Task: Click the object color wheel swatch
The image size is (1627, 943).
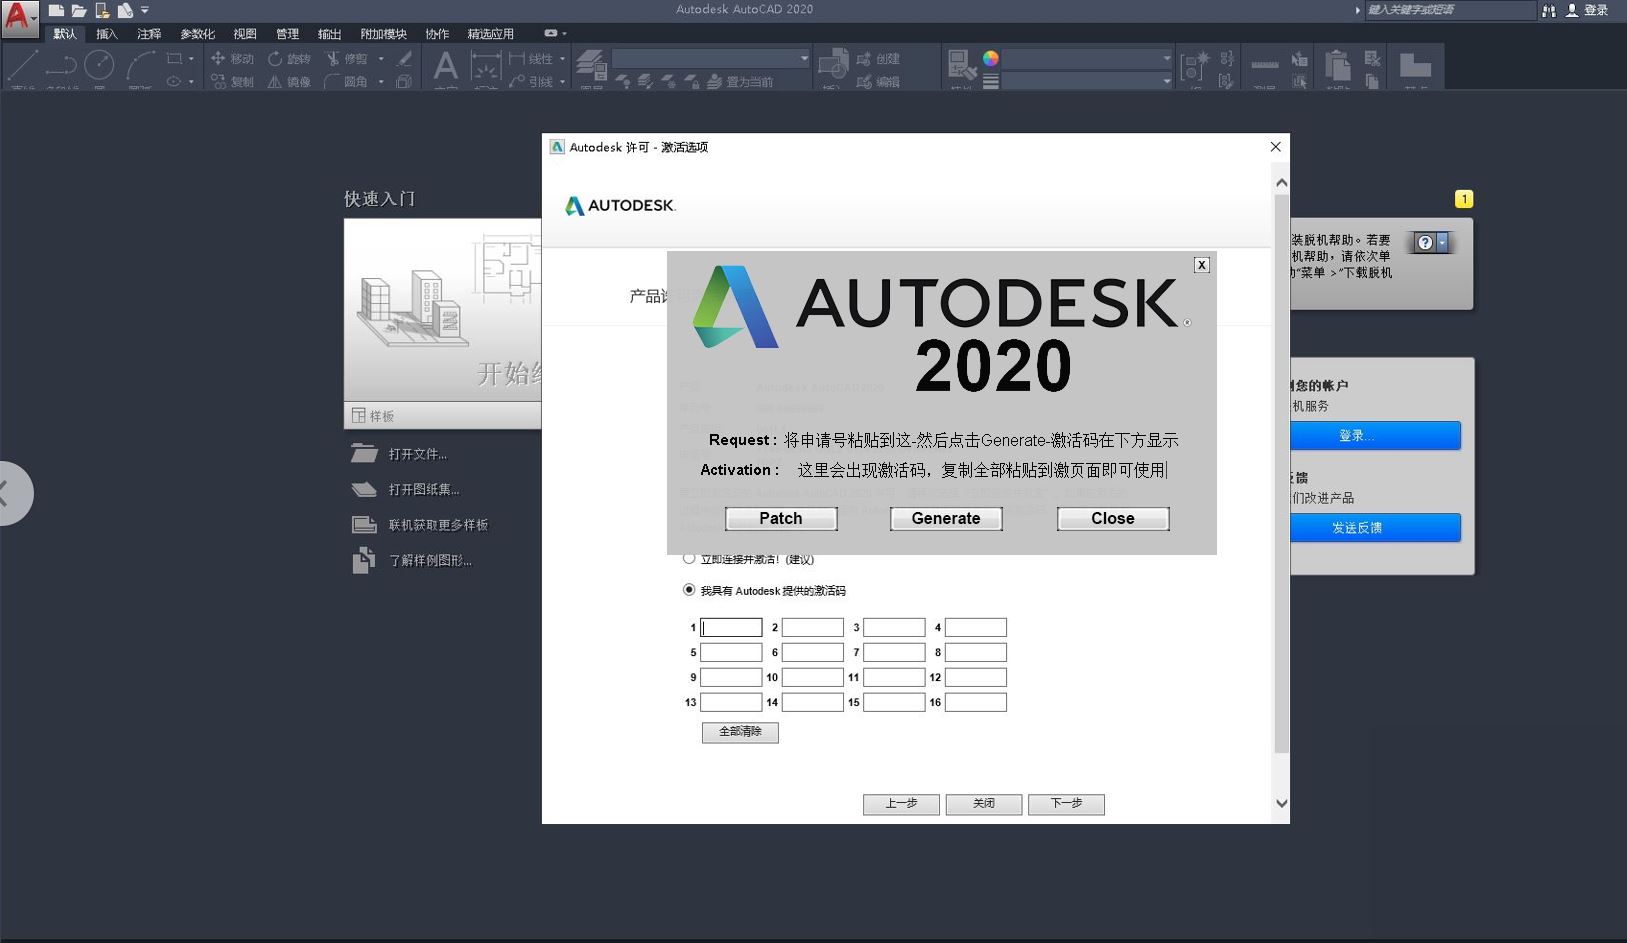Action: 991,58
